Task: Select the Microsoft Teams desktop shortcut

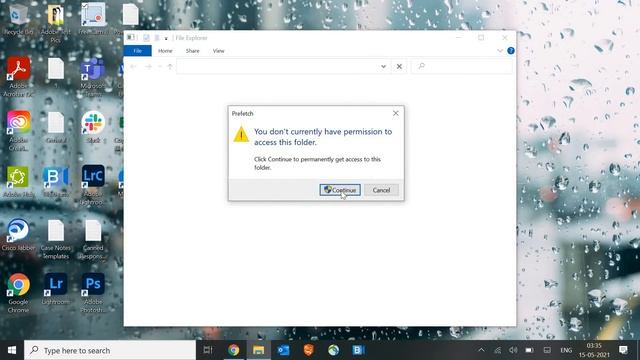Action: coord(93,77)
